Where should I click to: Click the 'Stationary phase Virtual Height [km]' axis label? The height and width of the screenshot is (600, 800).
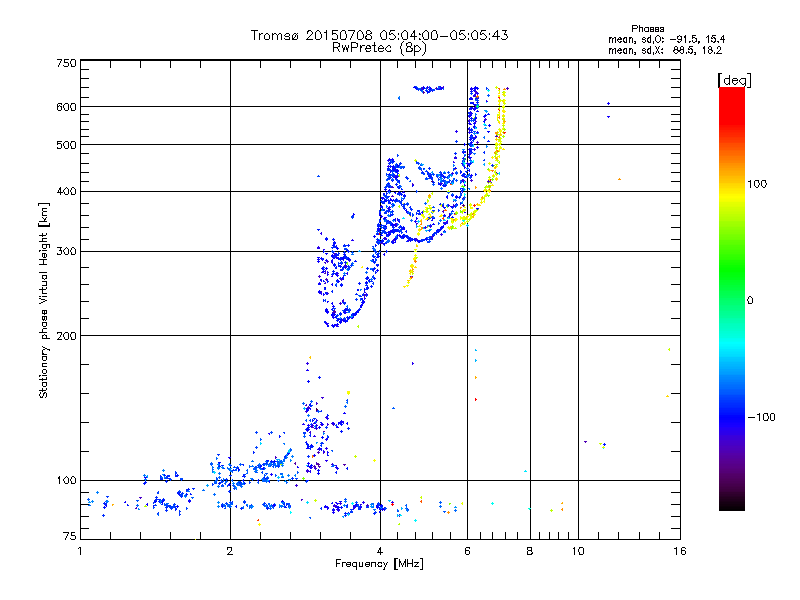[44, 300]
